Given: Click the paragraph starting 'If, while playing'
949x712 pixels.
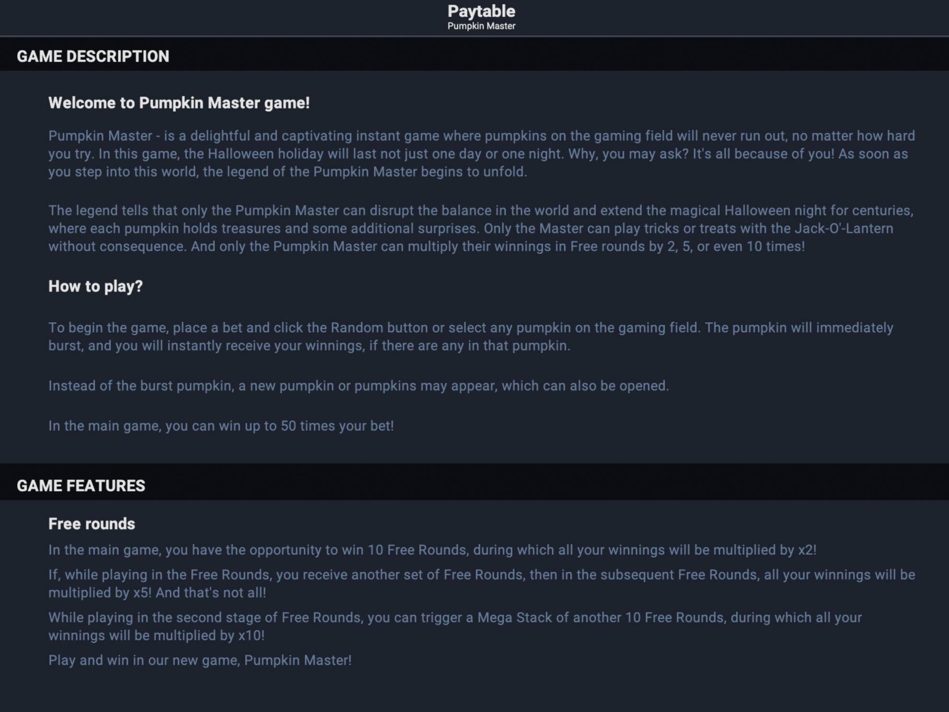Looking at the screenshot, I should tap(482, 584).
